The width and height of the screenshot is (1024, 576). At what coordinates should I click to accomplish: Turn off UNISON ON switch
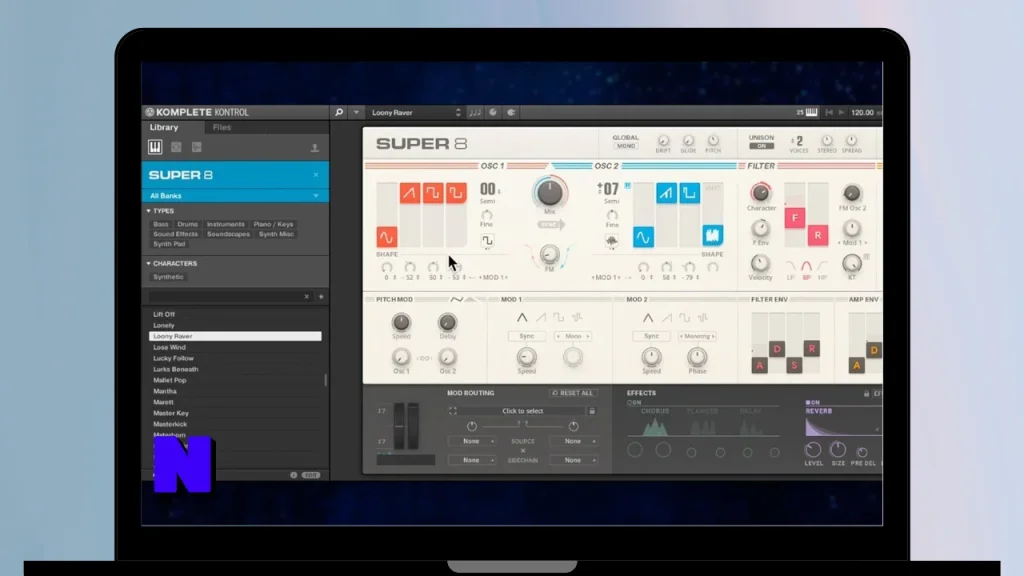pos(761,146)
